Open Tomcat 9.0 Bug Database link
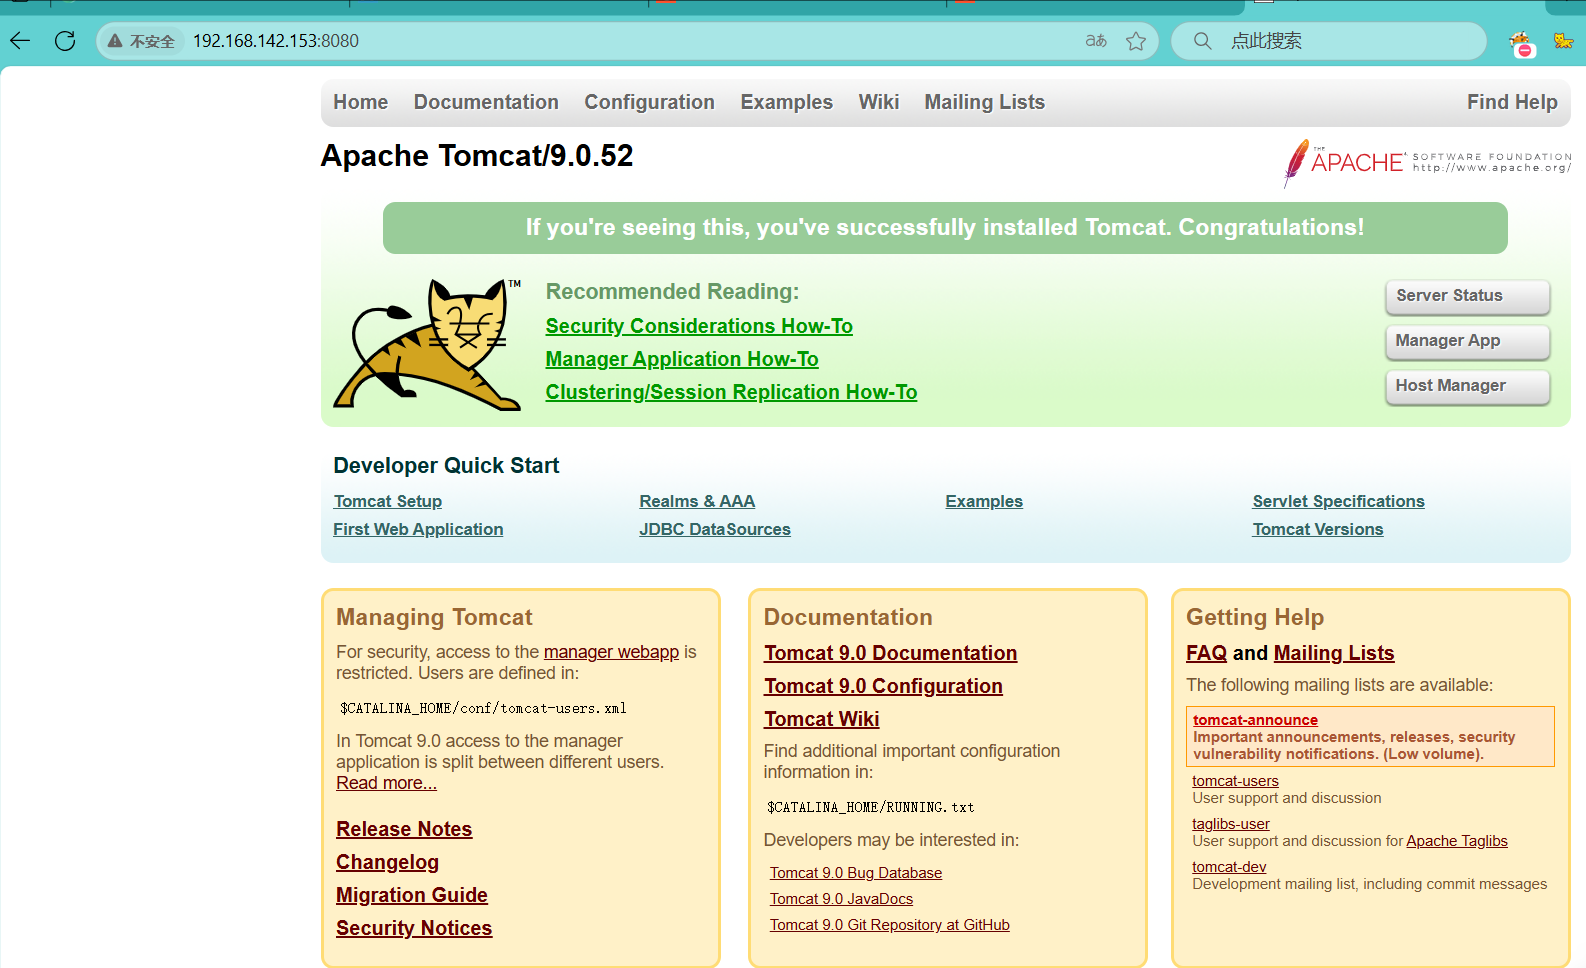The height and width of the screenshot is (968, 1586). tap(856, 873)
